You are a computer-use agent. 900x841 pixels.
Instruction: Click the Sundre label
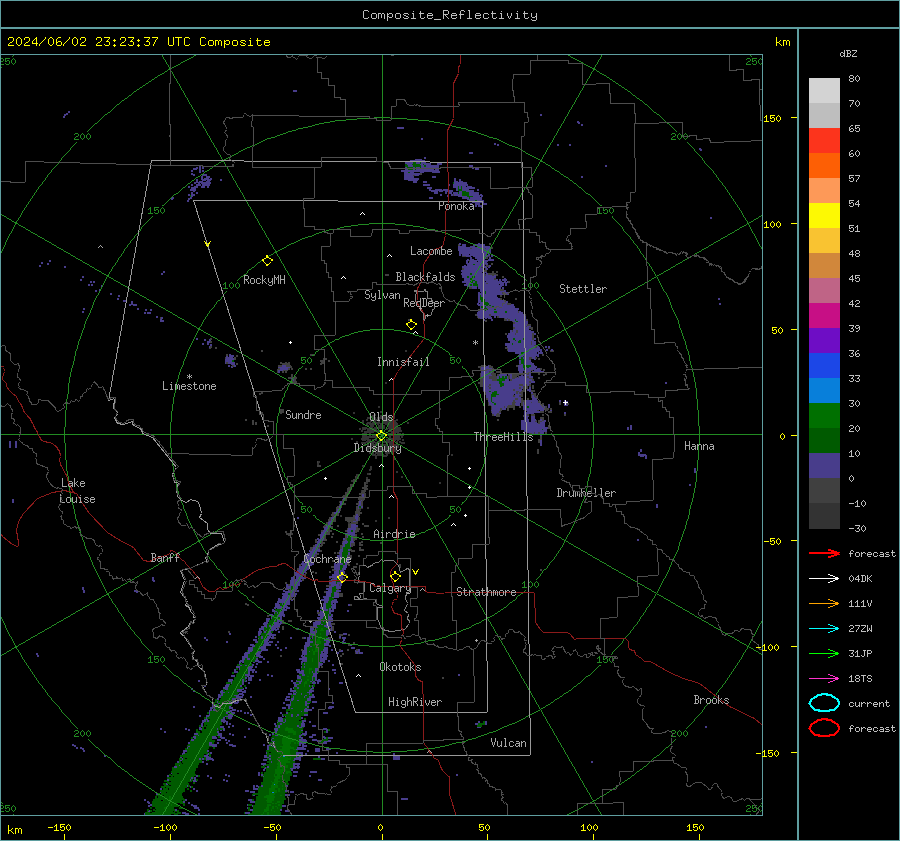coord(303,414)
